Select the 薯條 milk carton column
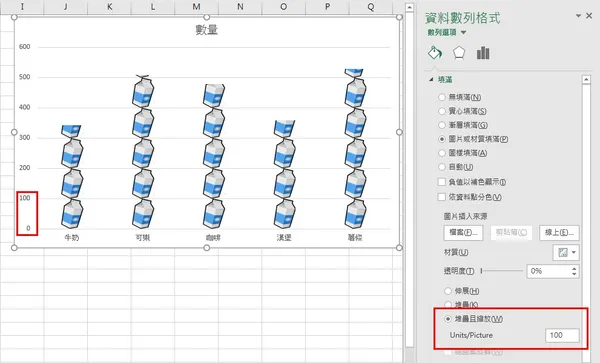600x363 pixels. point(355,149)
